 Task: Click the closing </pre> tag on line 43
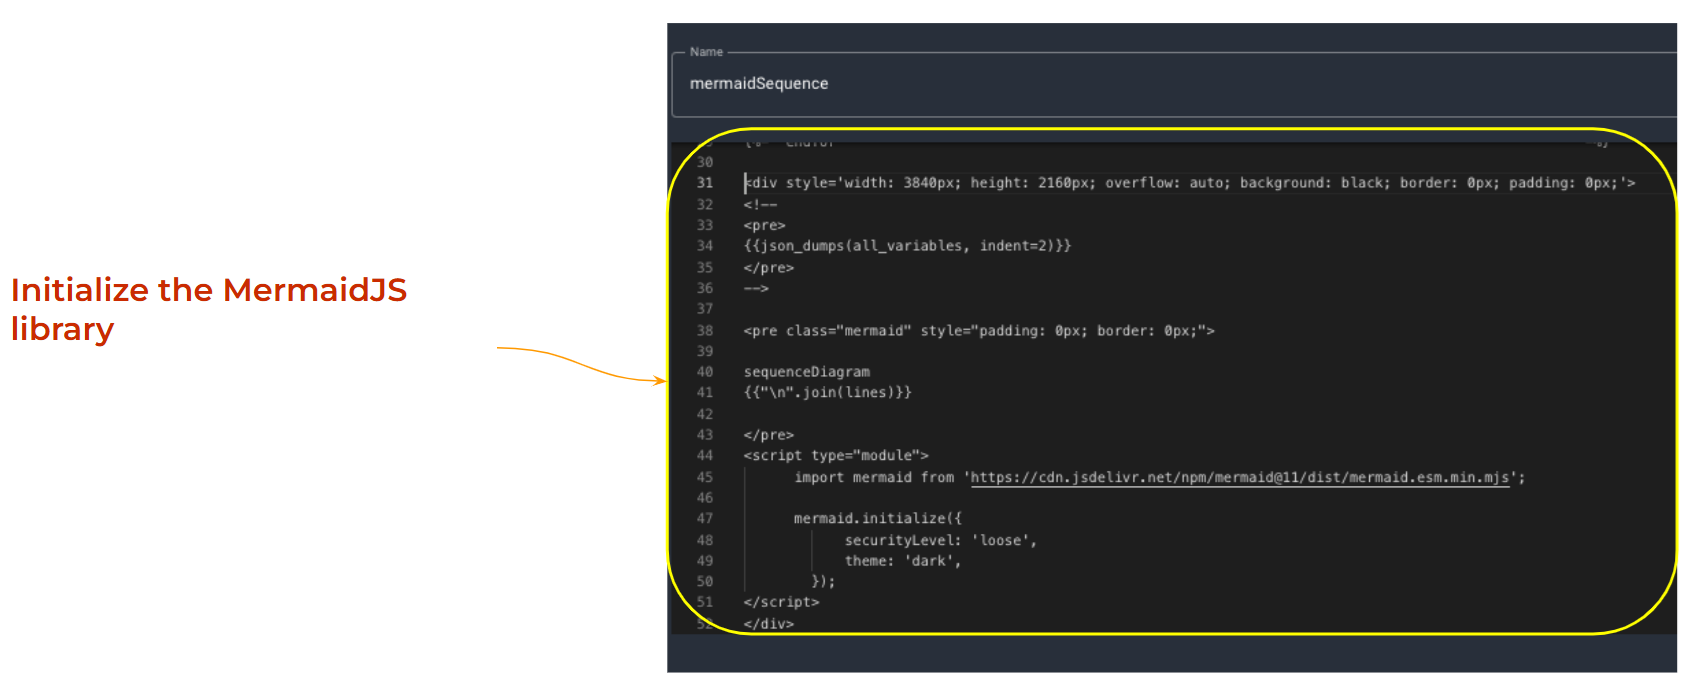(x=768, y=435)
